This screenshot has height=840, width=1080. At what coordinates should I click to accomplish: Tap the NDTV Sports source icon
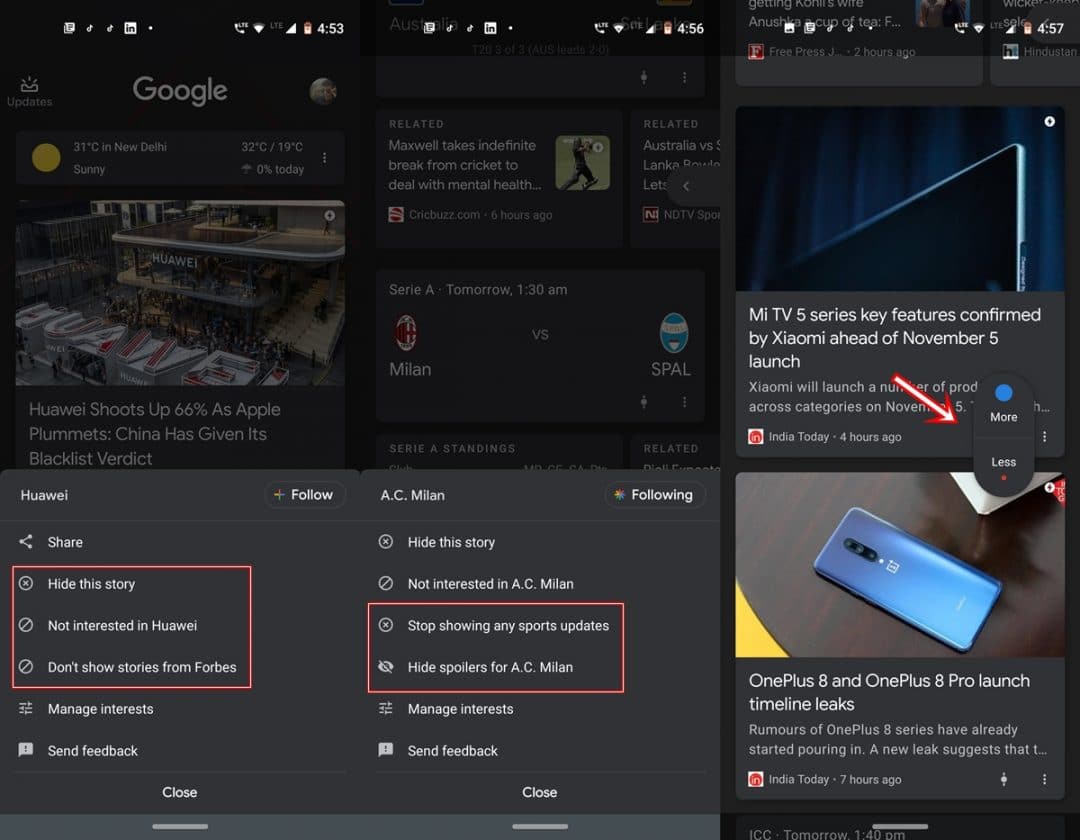[650, 215]
